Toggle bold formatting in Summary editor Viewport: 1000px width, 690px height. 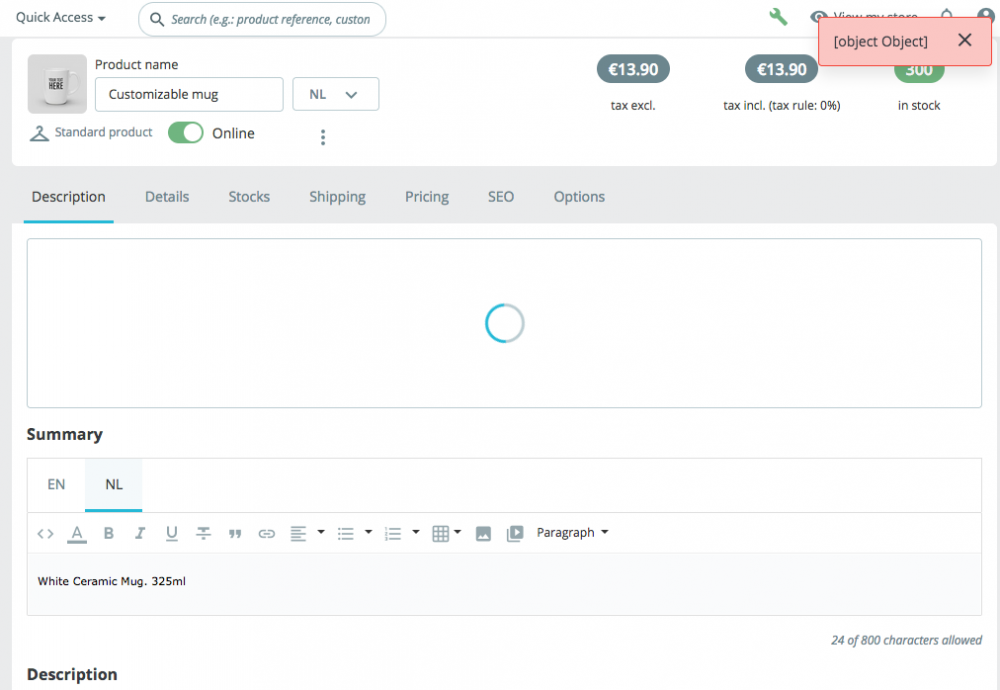108,533
